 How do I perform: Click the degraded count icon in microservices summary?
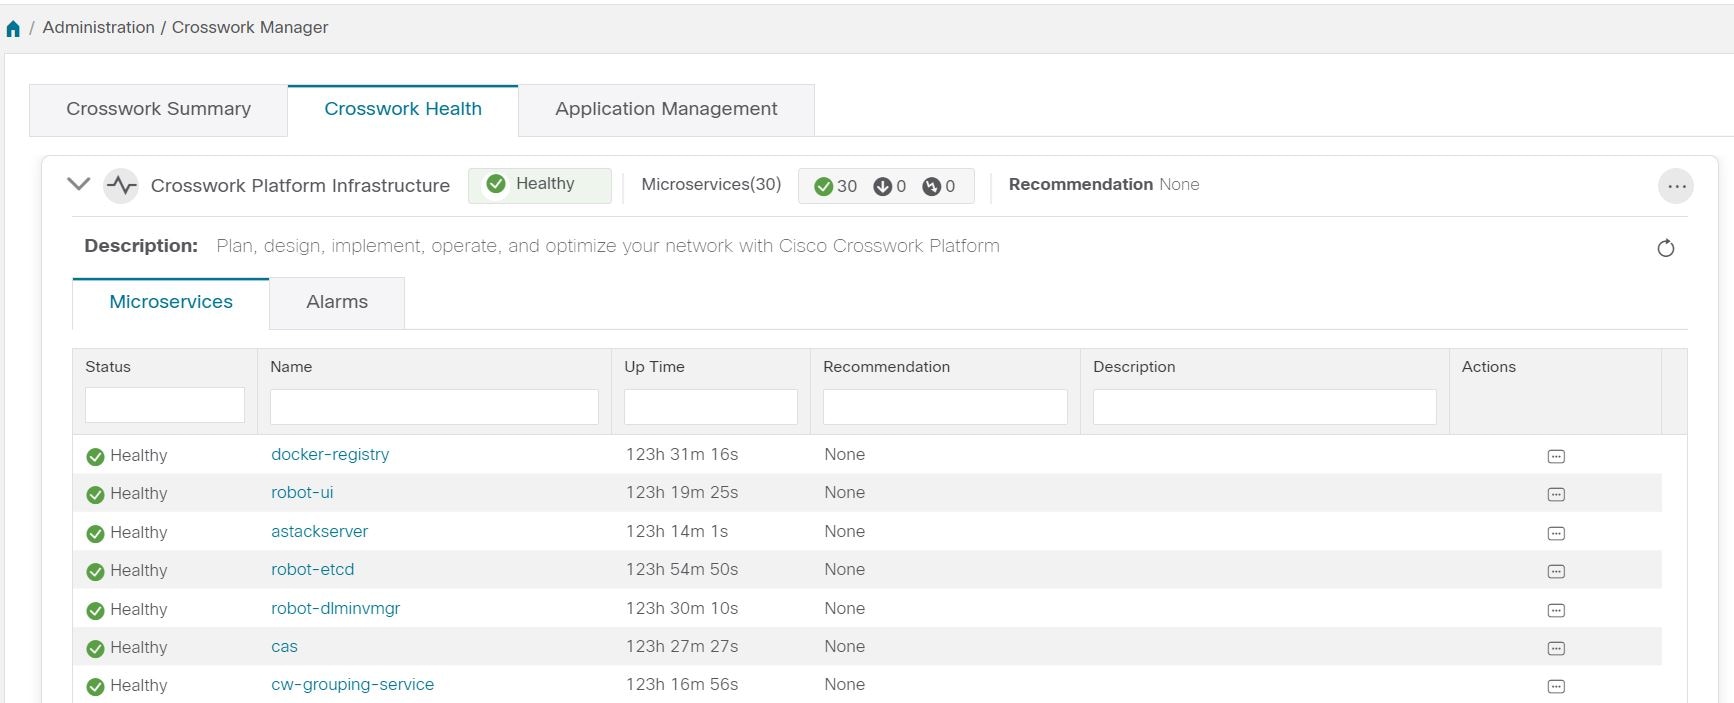coord(882,187)
